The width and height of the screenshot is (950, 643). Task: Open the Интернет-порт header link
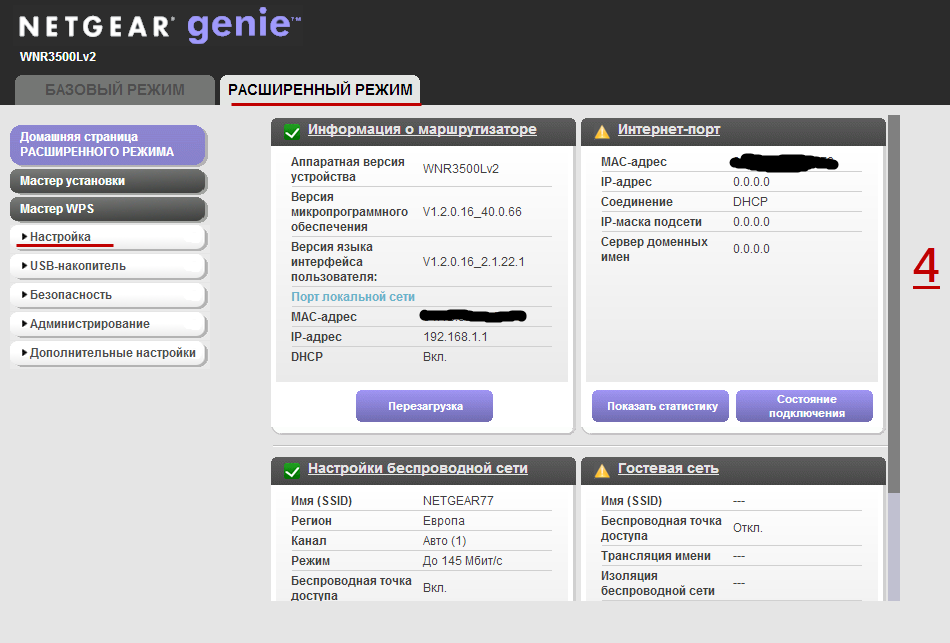pyautogui.click(x=669, y=129)
